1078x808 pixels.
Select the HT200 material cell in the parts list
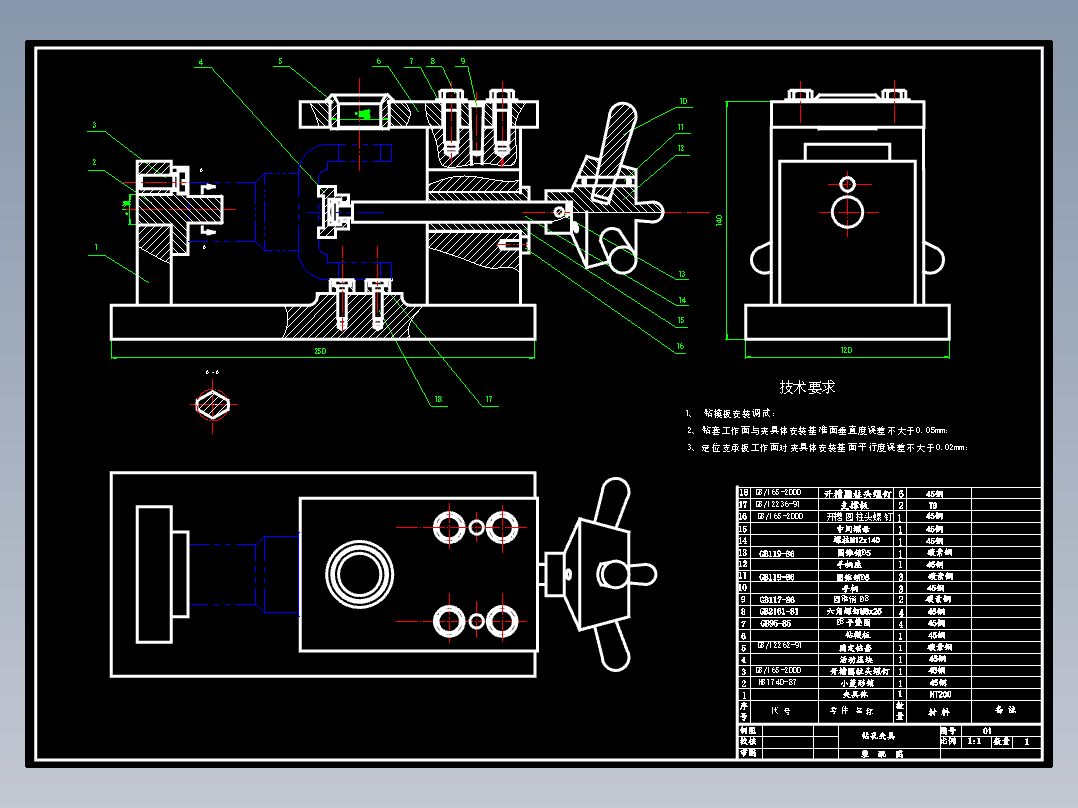[x=940, y=695]
